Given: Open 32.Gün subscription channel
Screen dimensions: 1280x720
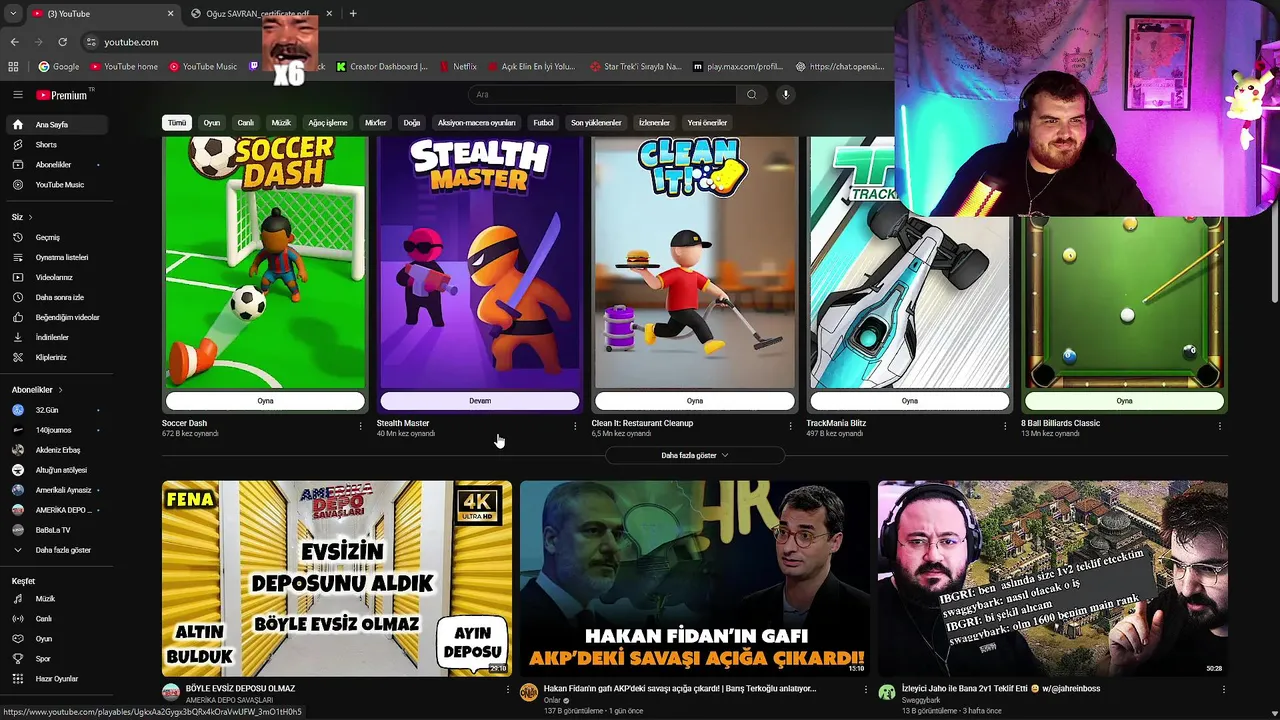Looking at the screenshot, I should [x=57, y=410].
